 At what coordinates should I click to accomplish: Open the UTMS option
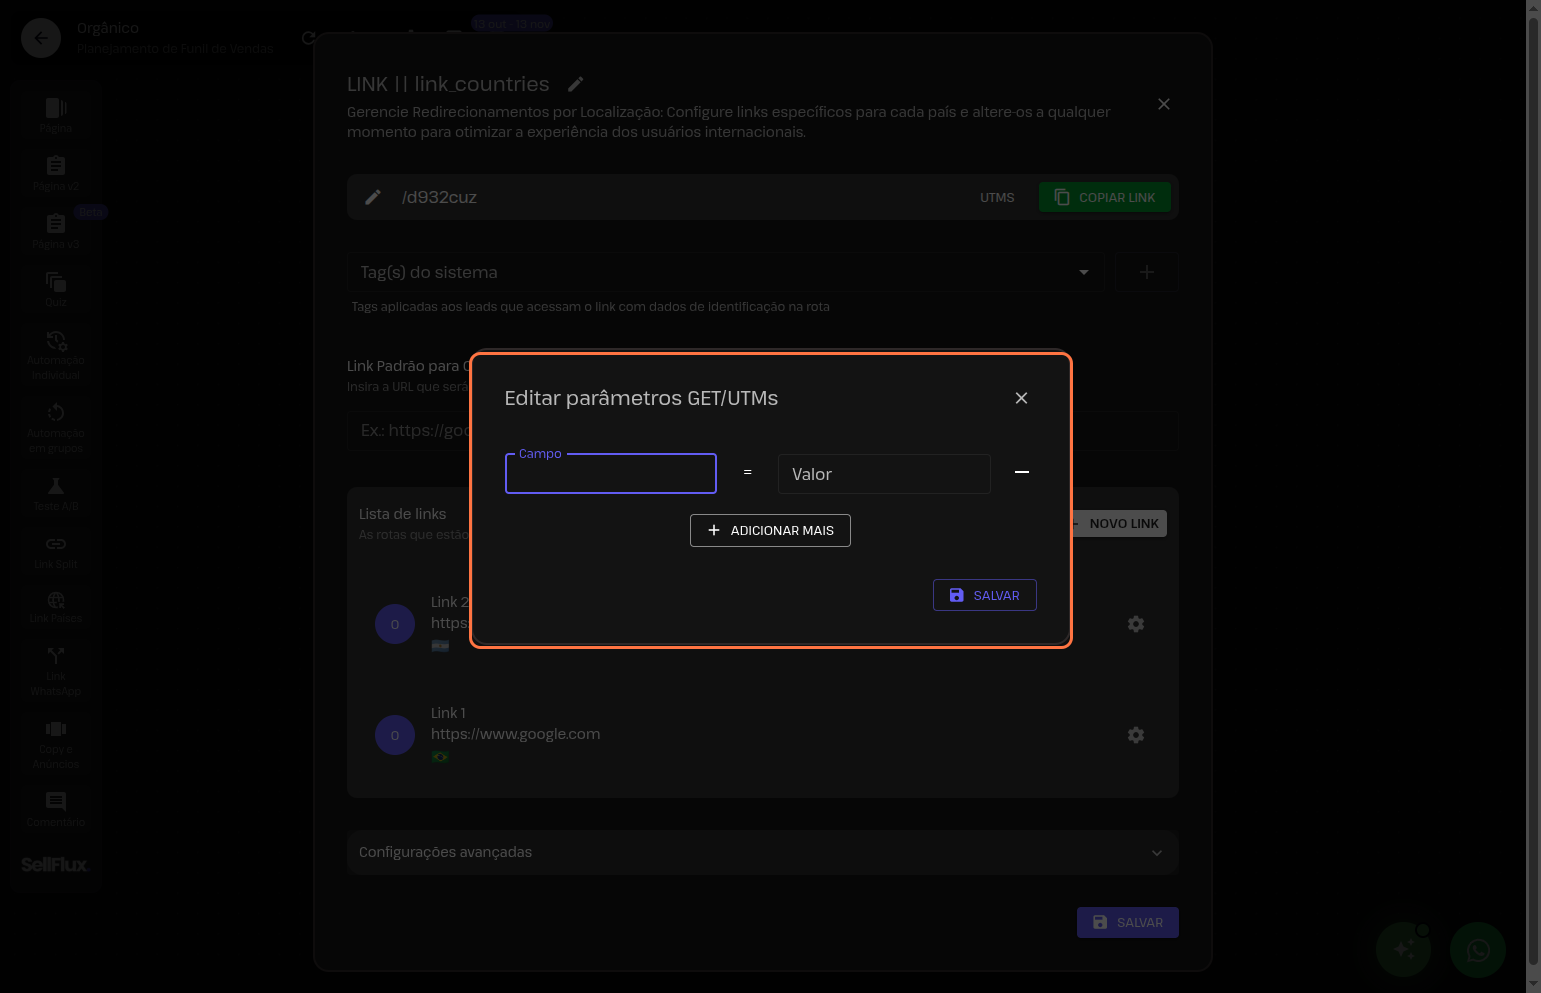tap(996, 198)
